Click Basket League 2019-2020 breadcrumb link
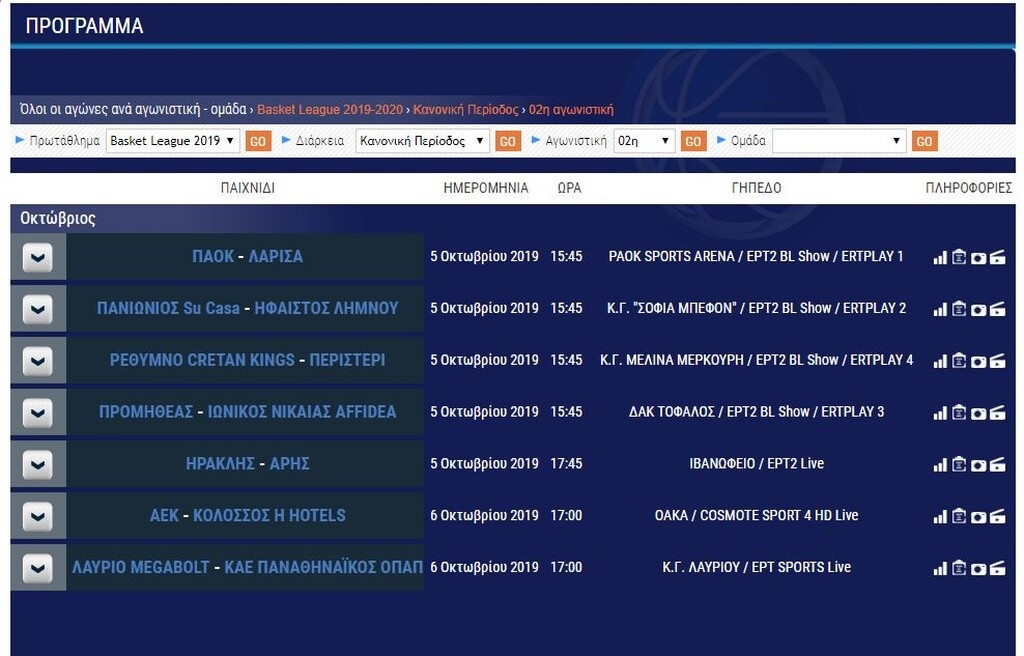 coord(331,110)
